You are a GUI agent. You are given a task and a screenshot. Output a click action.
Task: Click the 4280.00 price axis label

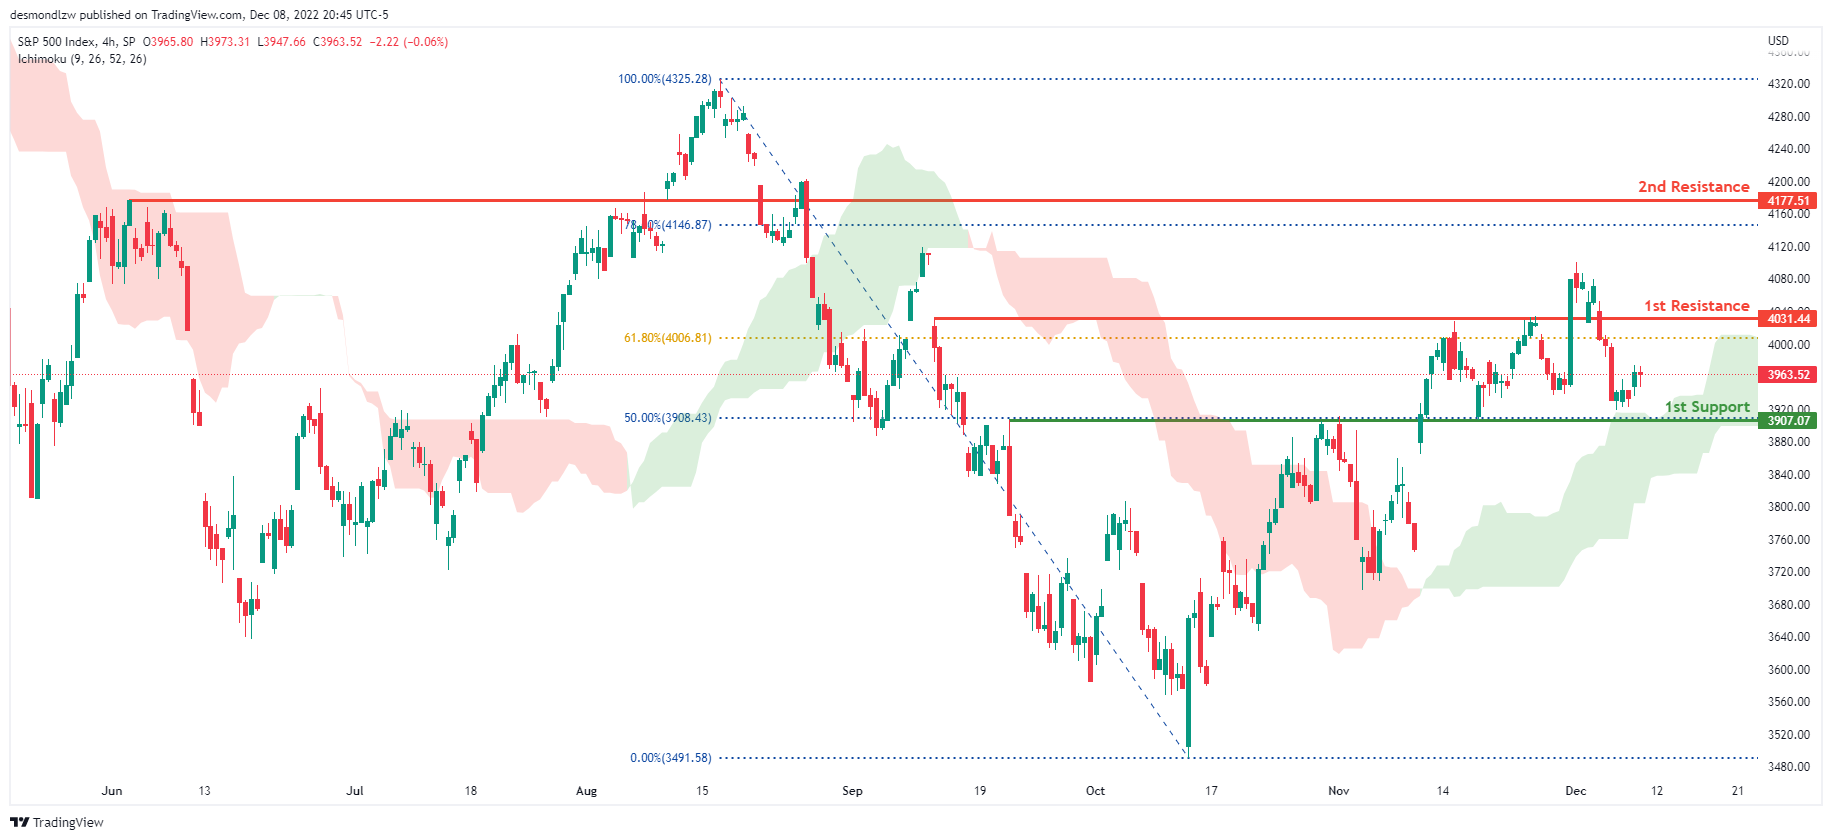1789,117
